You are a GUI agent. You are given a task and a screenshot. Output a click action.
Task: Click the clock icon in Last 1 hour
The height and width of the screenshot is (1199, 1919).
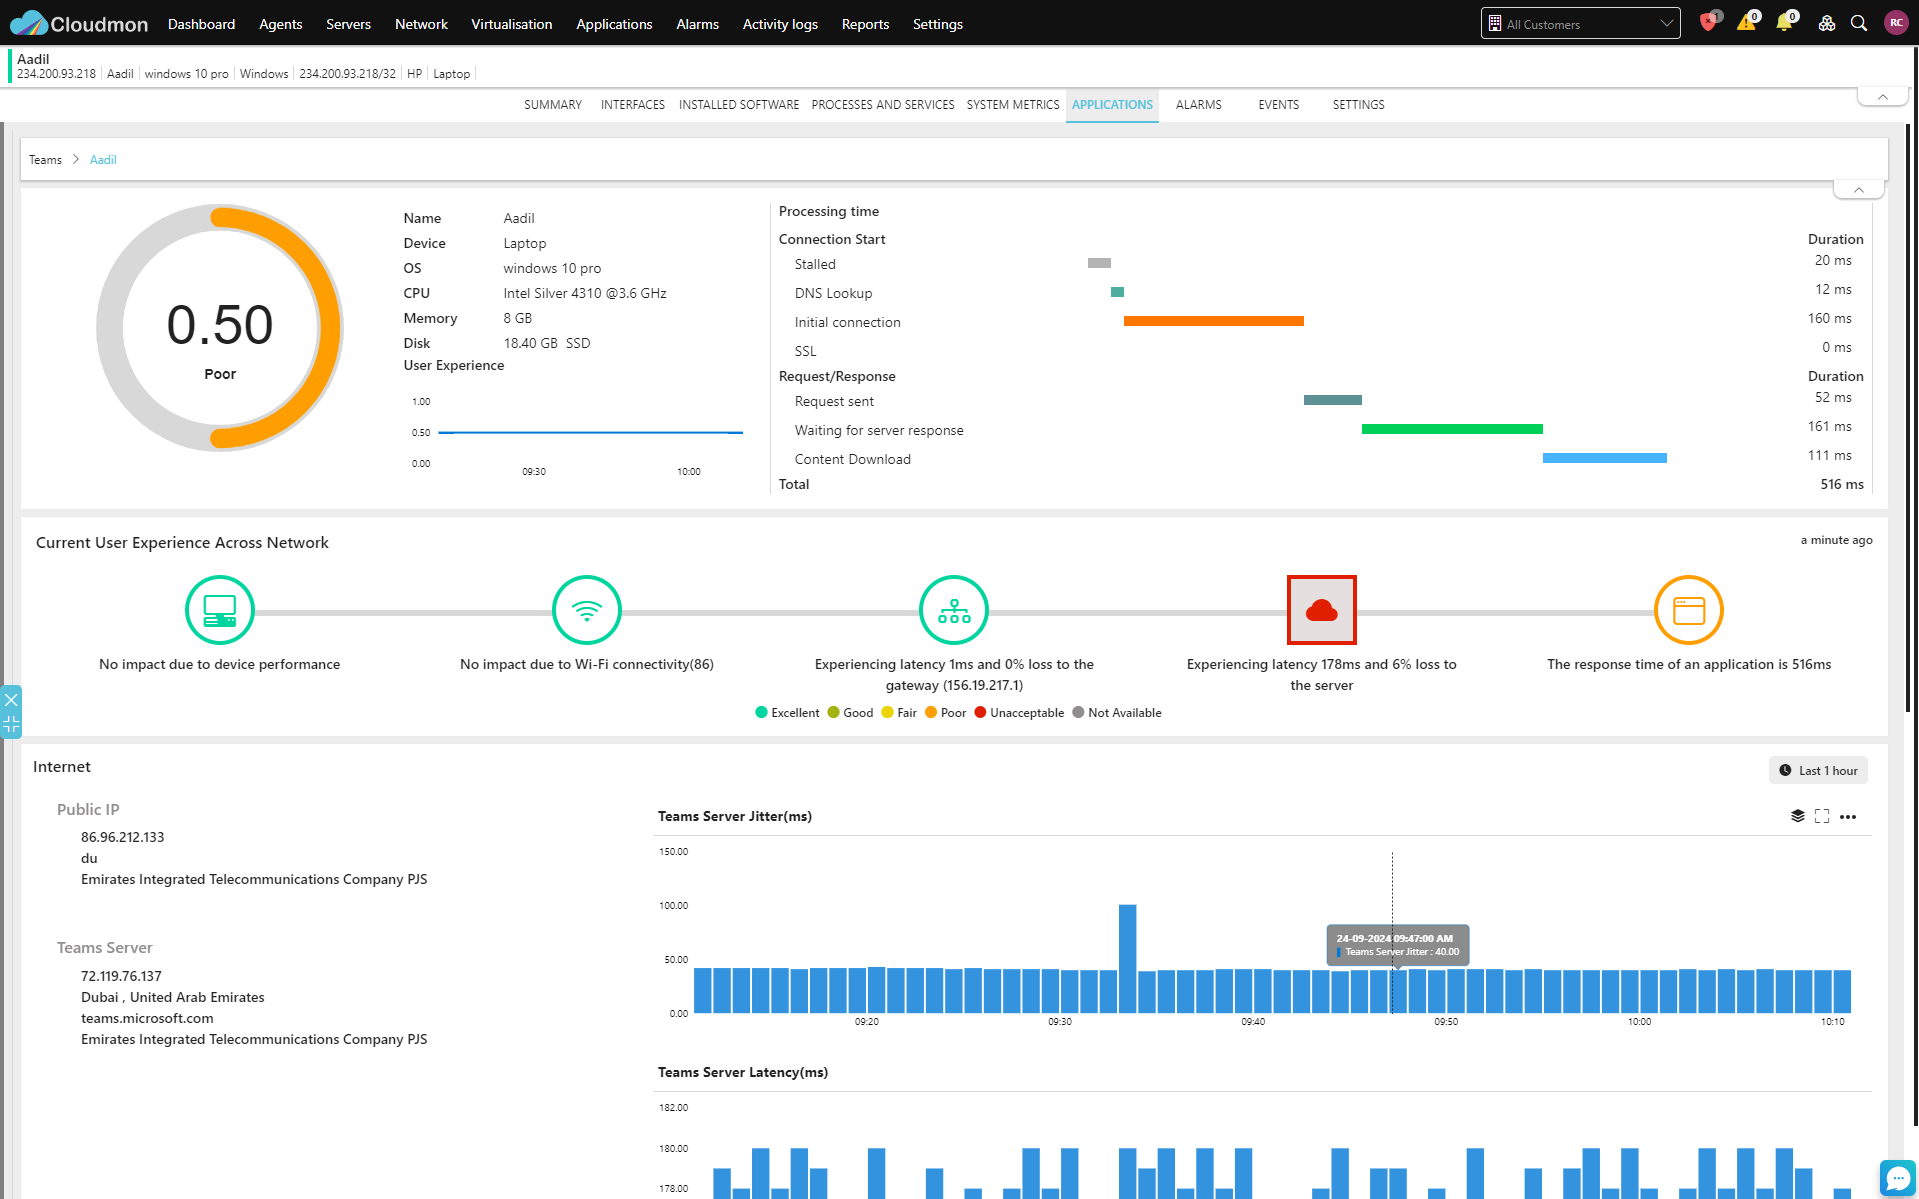1785,770
